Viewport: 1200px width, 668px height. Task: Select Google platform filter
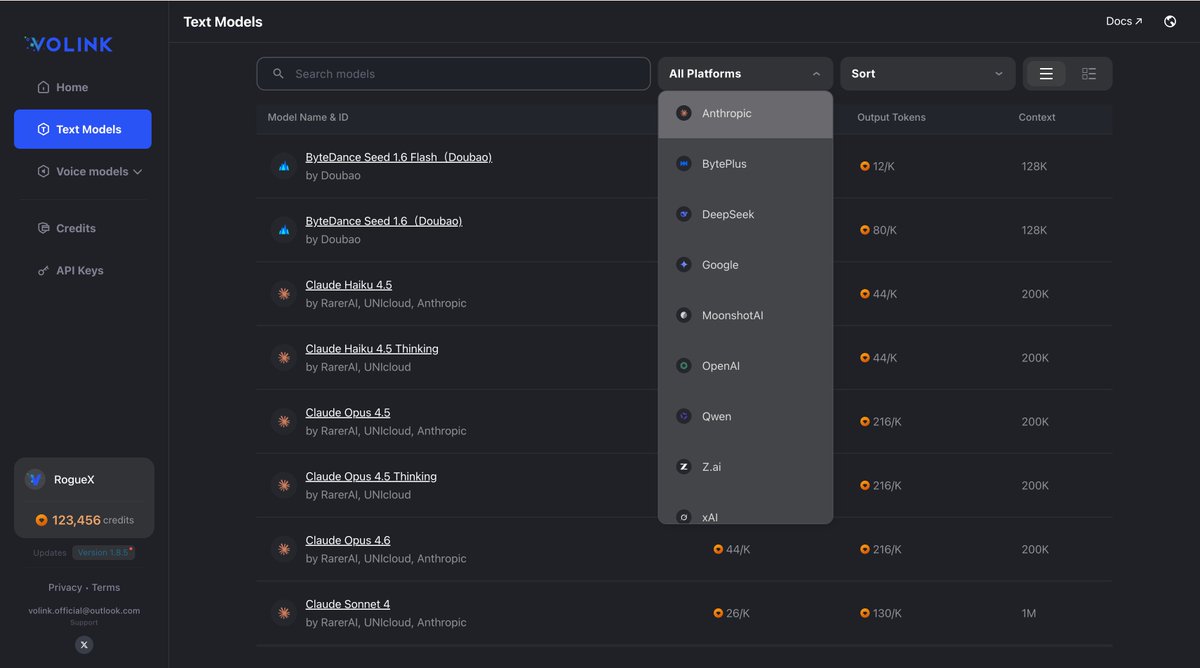point(745,265)
